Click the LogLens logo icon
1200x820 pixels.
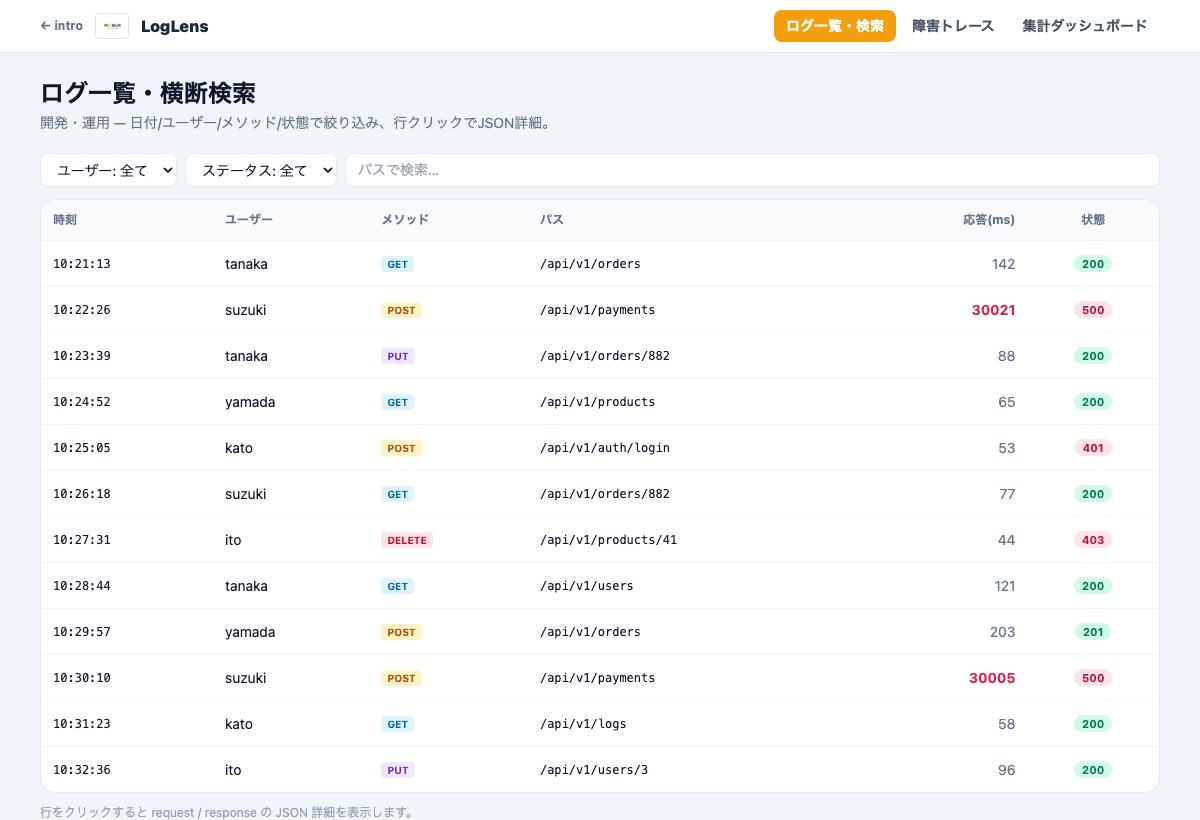(x=112, y=26)
